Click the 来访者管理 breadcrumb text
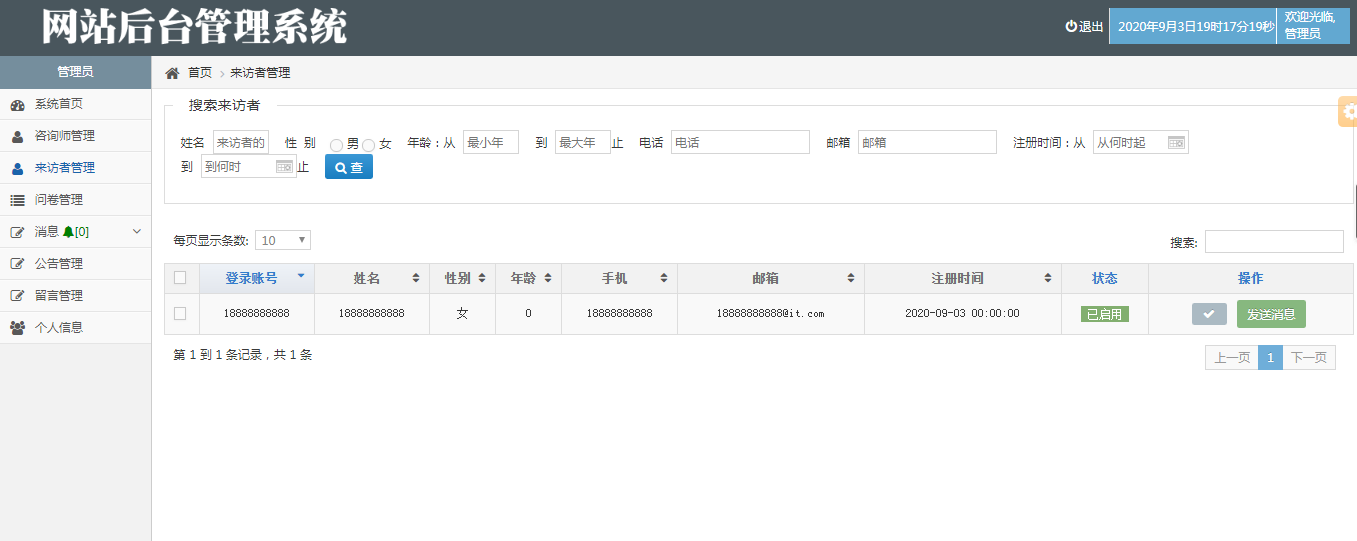 (x=260, y=73)
